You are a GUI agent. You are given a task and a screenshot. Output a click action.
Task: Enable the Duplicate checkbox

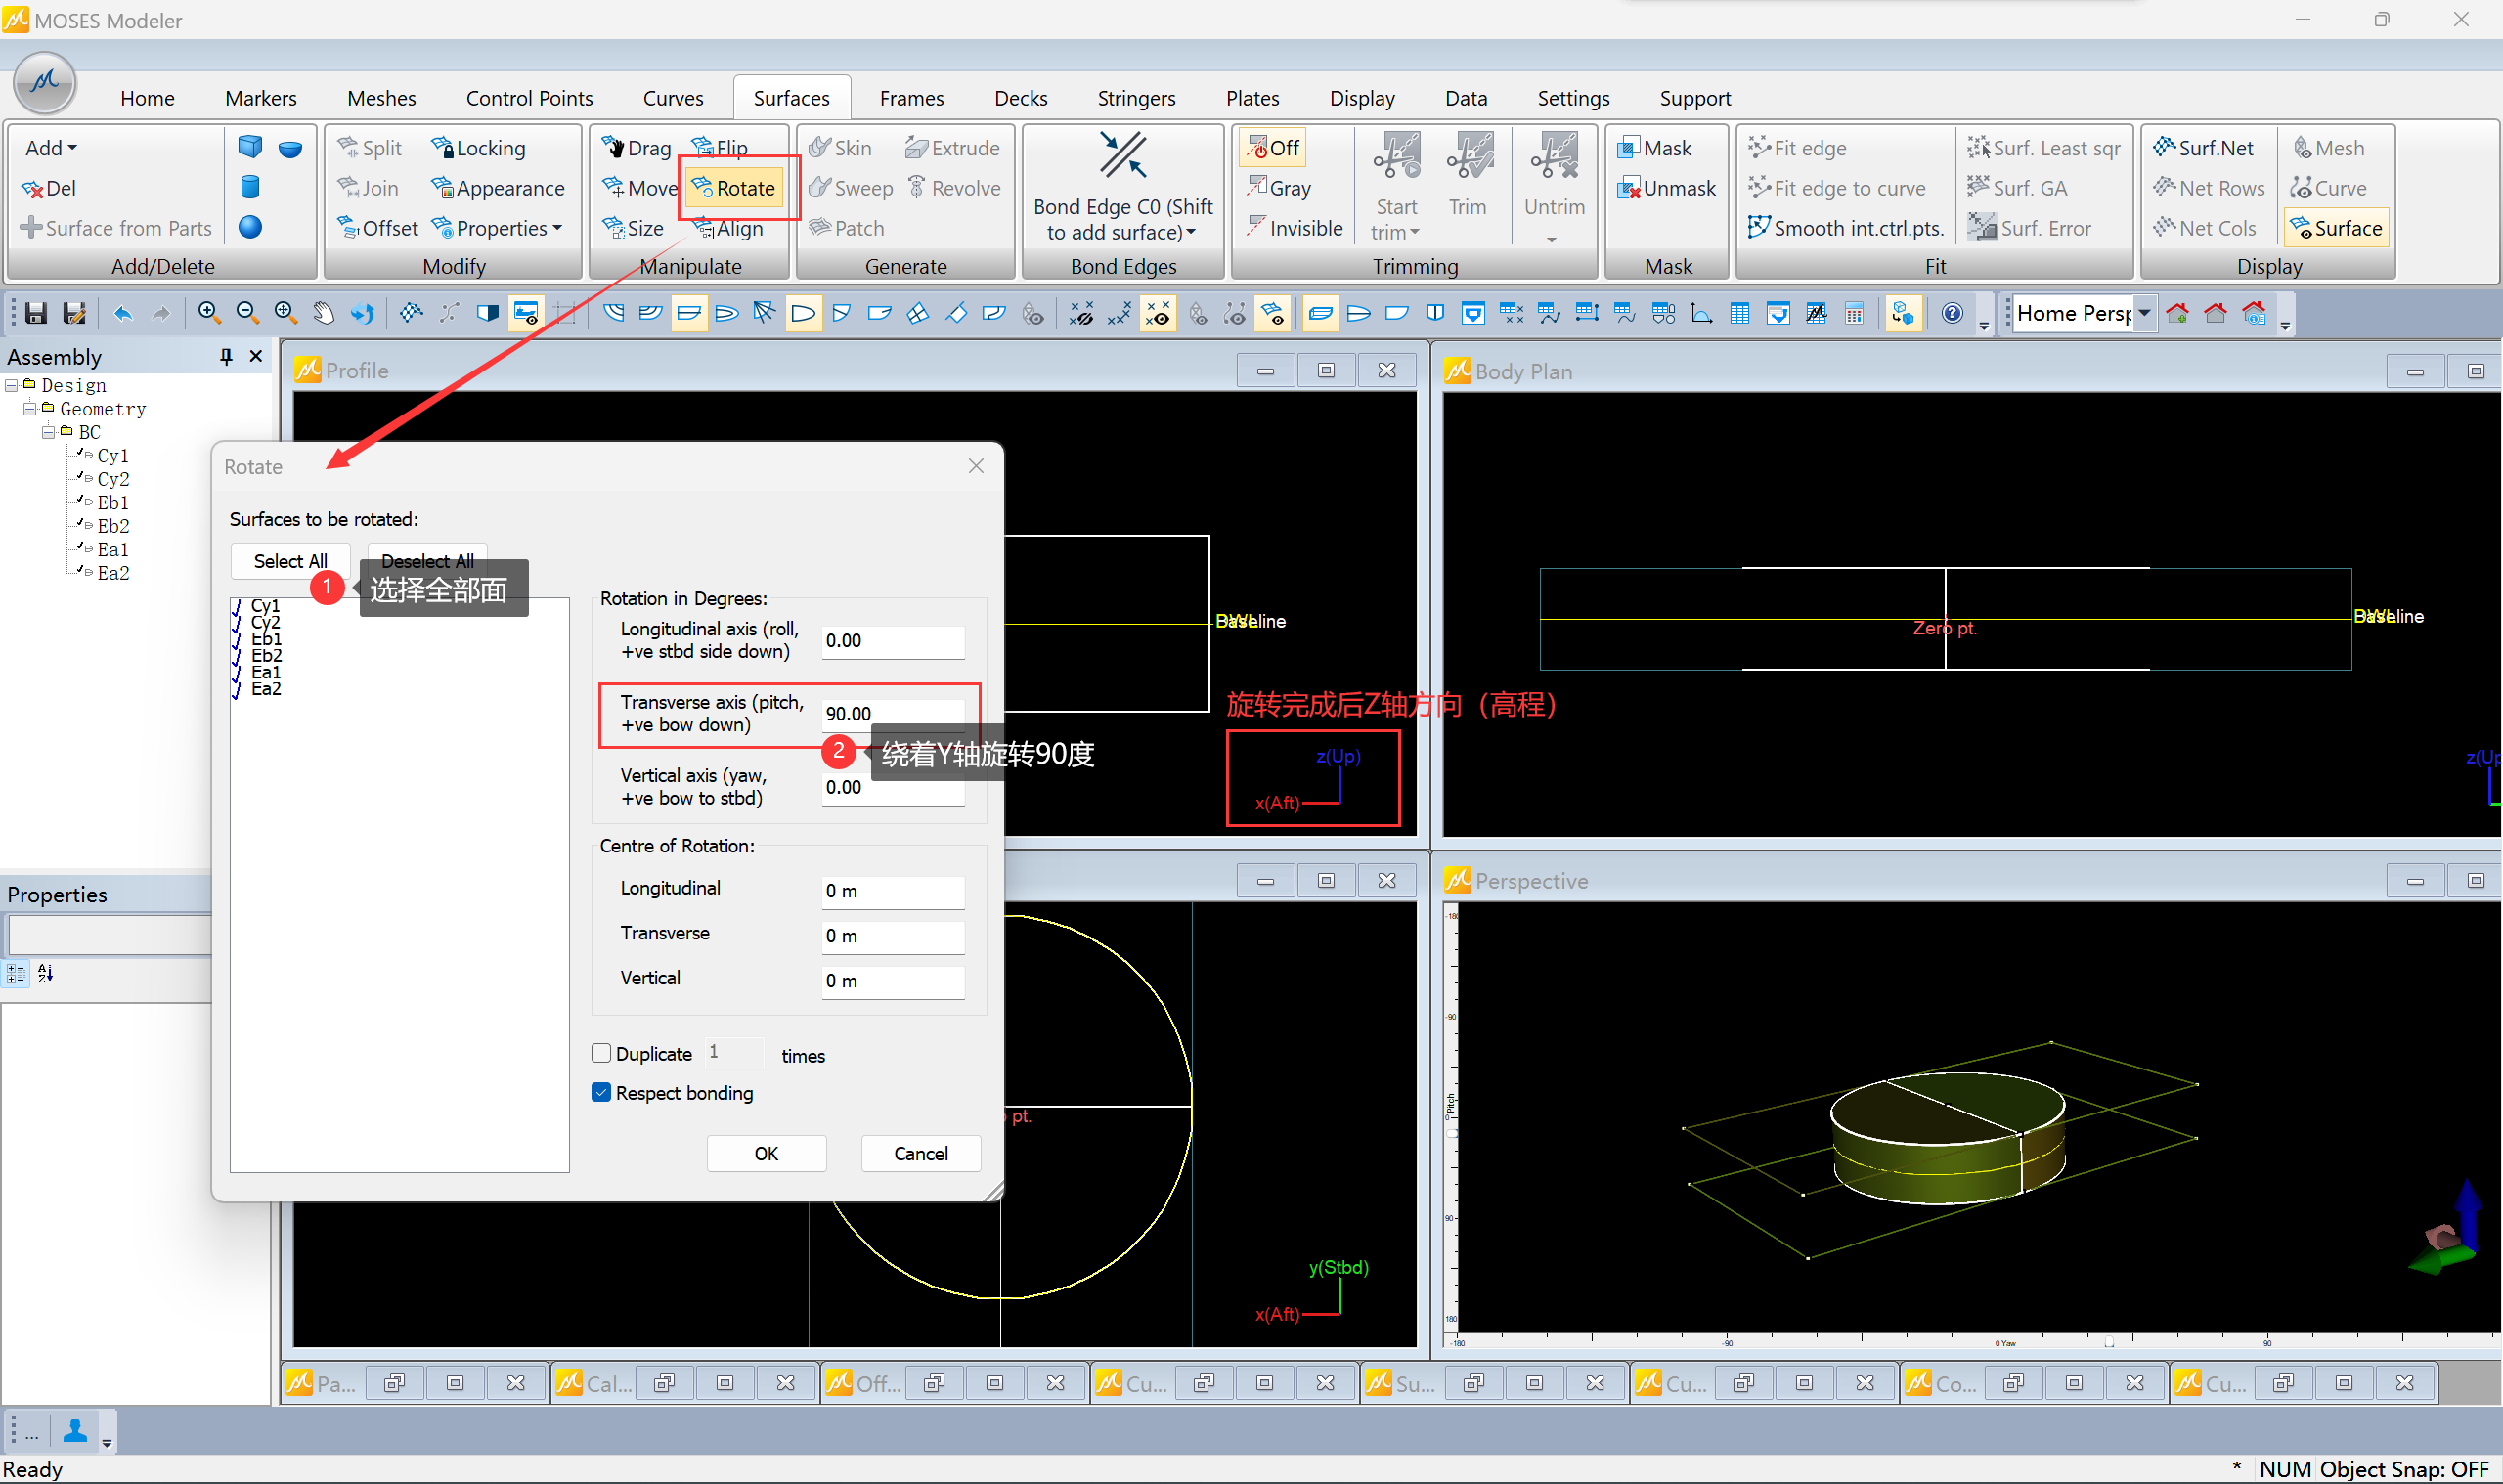601,1053
